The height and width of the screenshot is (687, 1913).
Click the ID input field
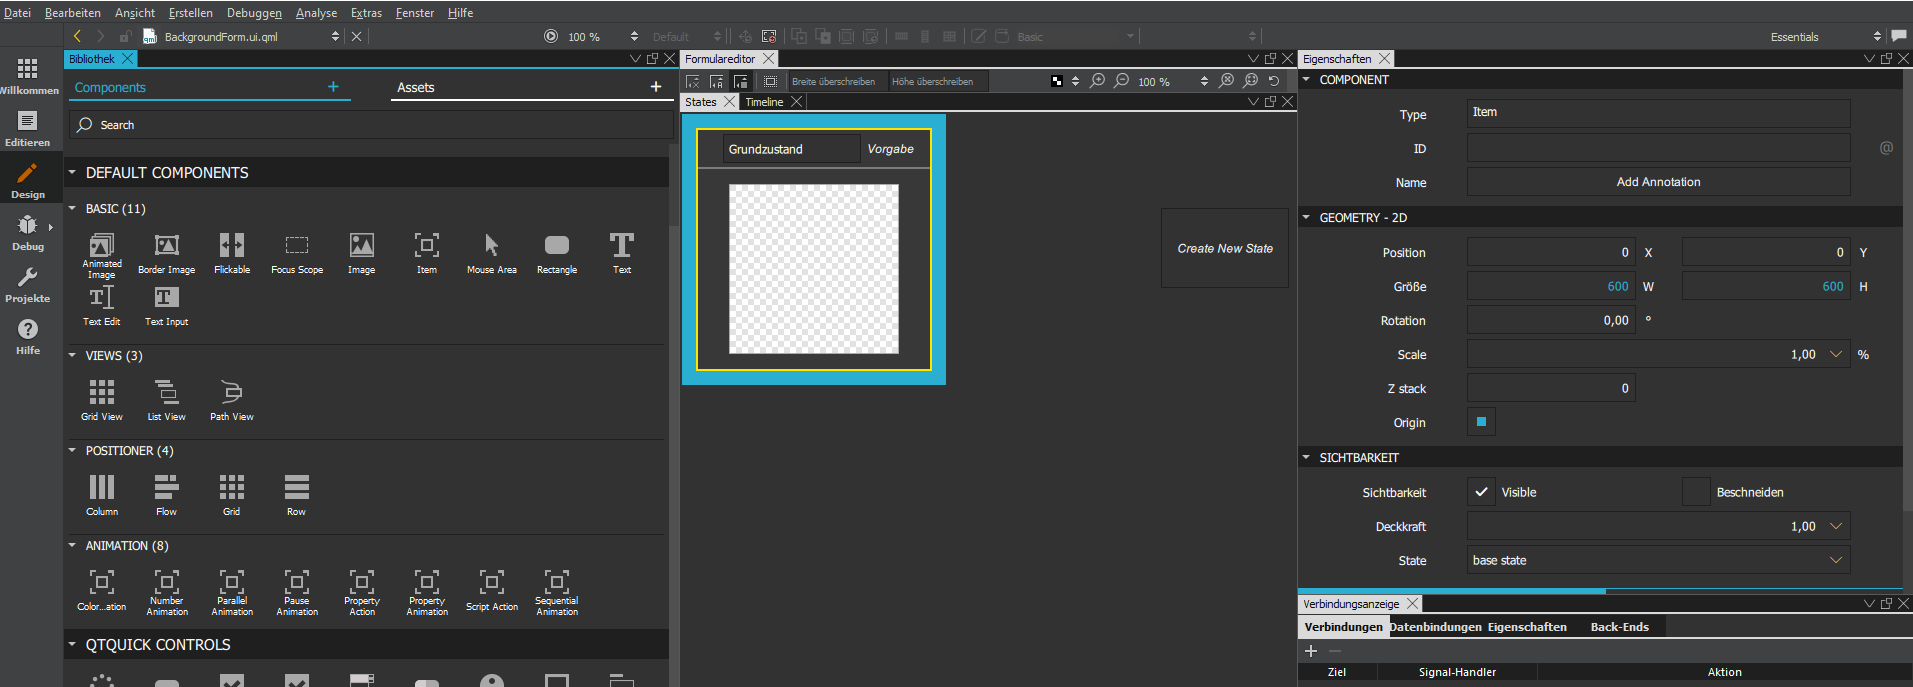(1658, 148)
